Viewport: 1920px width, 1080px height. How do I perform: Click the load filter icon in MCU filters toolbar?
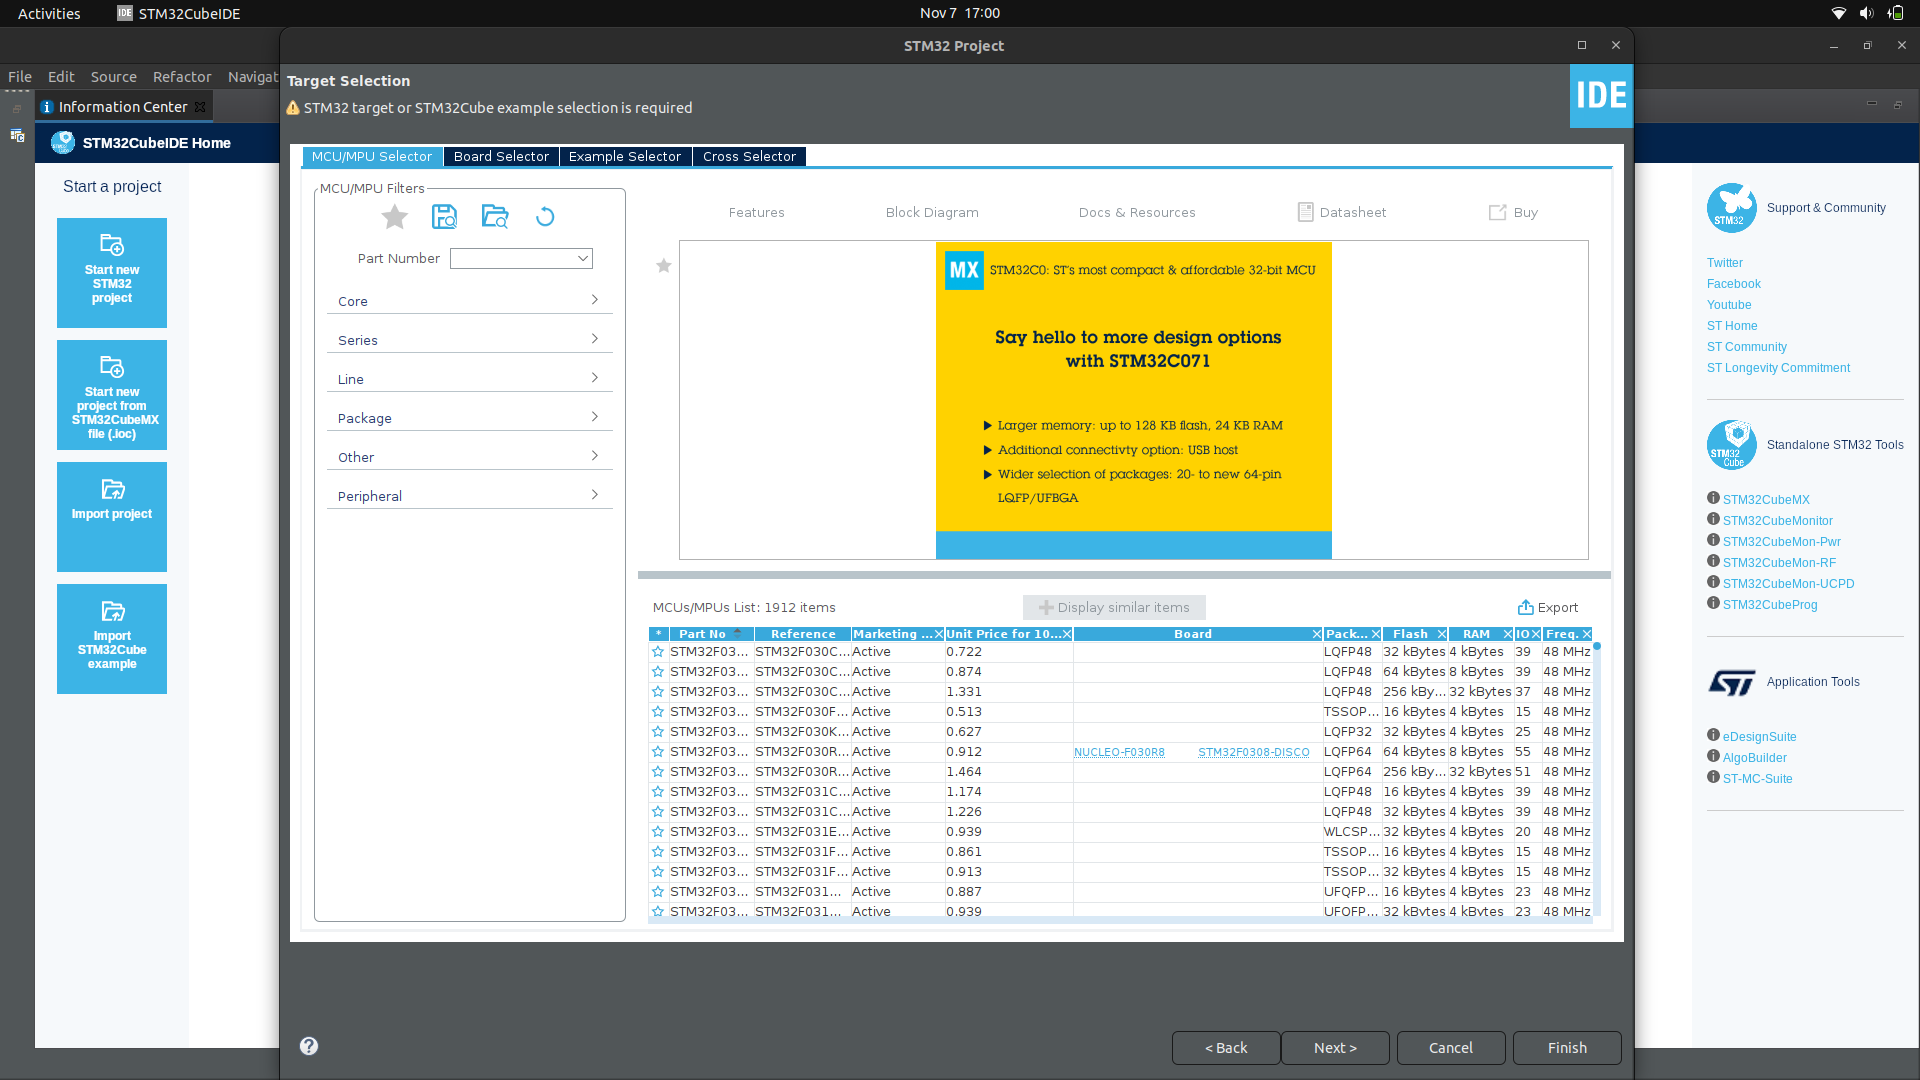495,216
